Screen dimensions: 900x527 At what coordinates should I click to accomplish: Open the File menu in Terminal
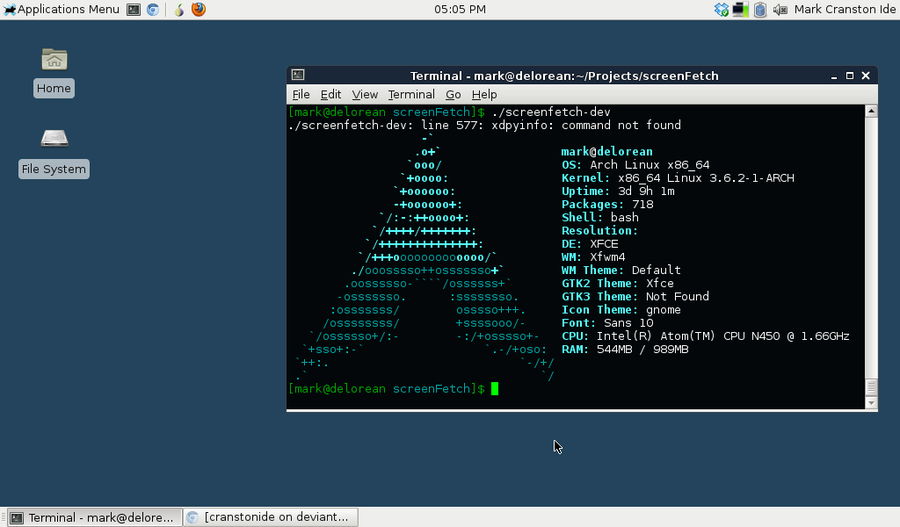pyautogui.click(x=301, y=95)
